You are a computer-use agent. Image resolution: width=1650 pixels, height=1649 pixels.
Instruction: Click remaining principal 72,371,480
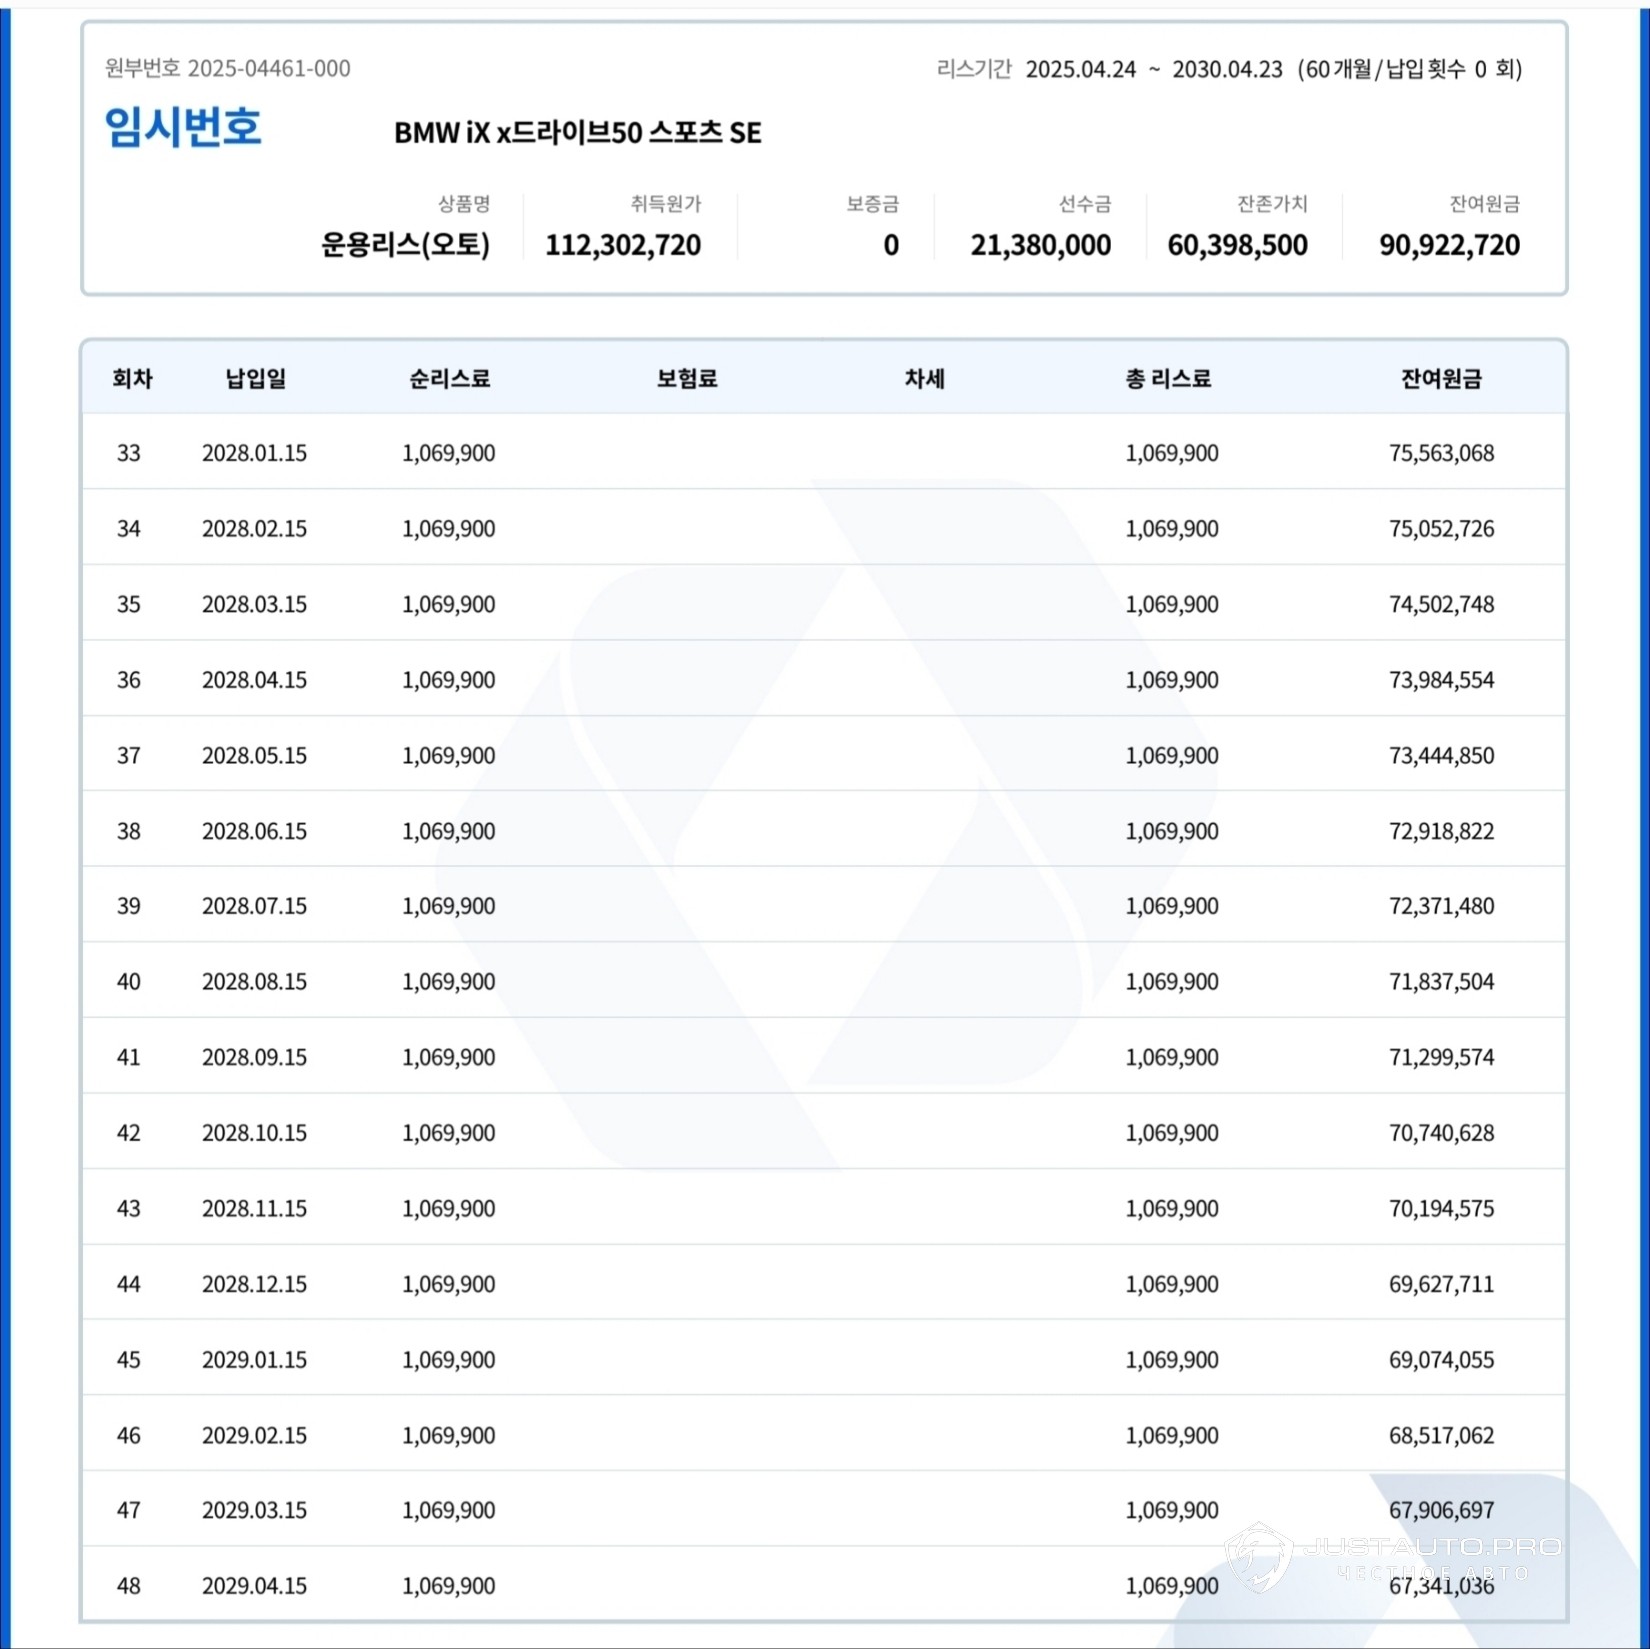point(1441,906)
